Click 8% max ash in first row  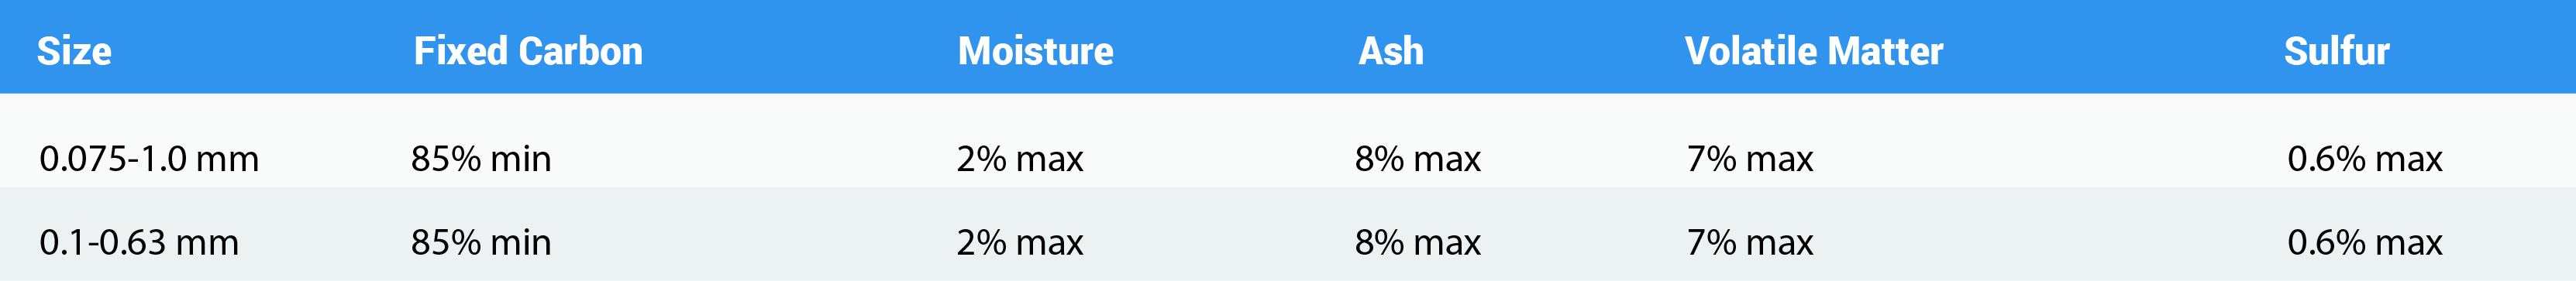pyautogui.click(x=1418, y=158)
